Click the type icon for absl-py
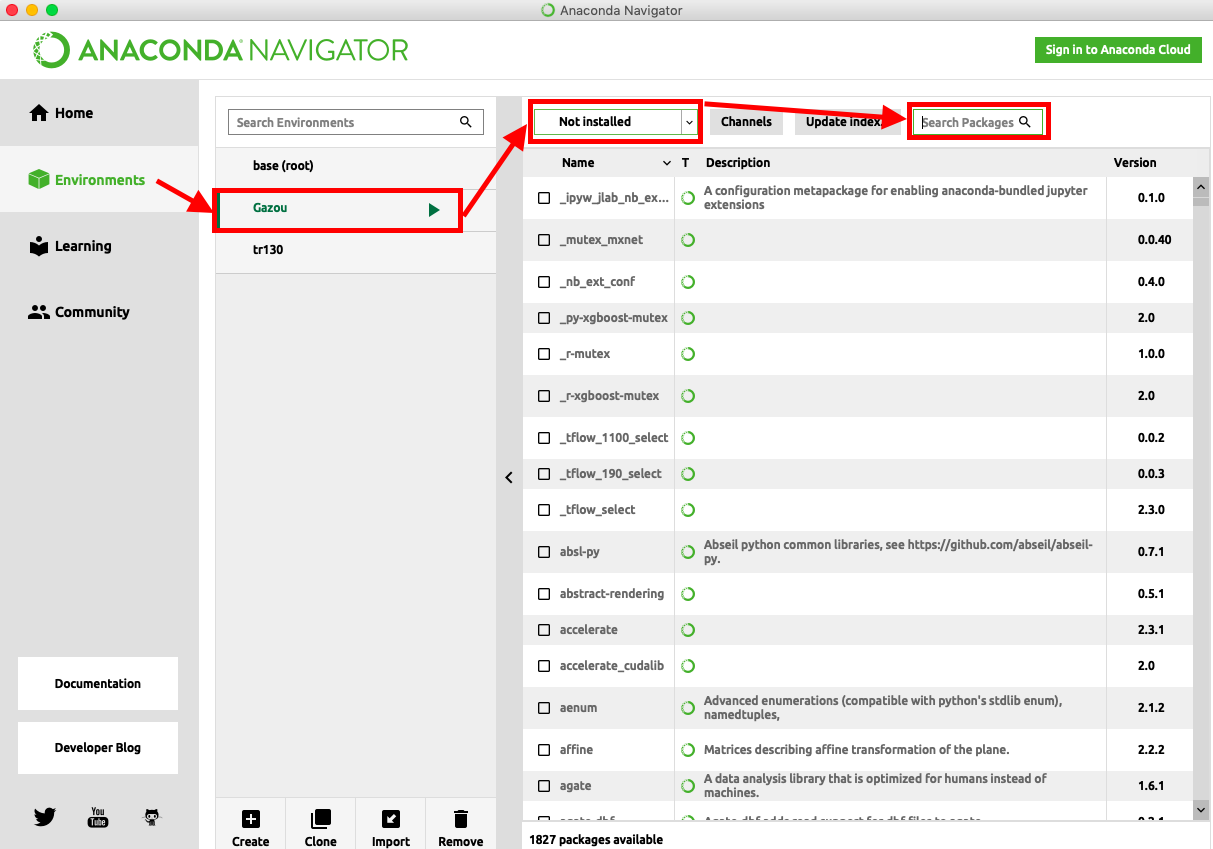1213x849 pixels. tap(688, 552)
